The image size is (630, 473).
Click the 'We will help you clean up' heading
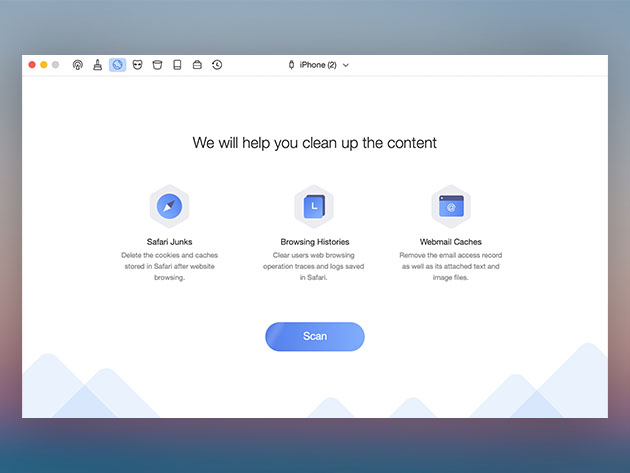(314, 143)
